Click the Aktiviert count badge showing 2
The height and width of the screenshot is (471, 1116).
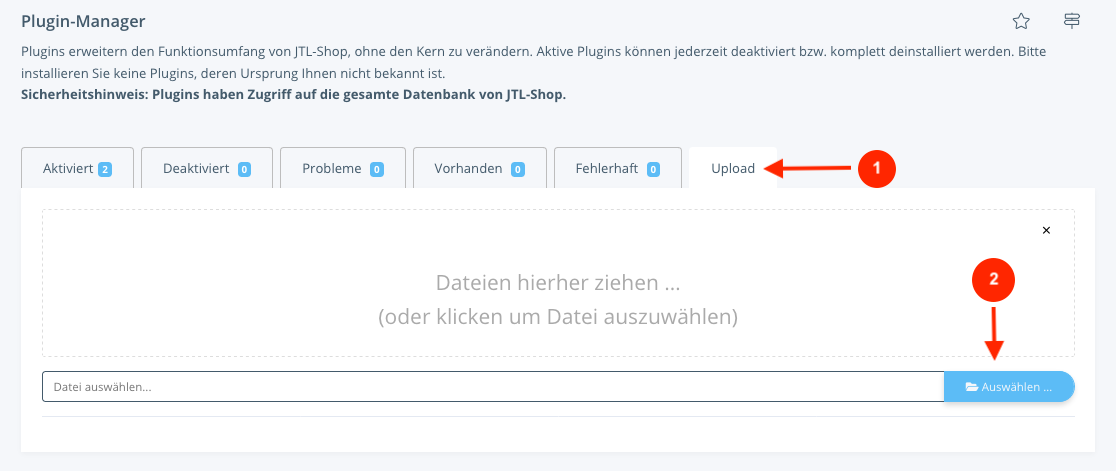click(105, 169)
